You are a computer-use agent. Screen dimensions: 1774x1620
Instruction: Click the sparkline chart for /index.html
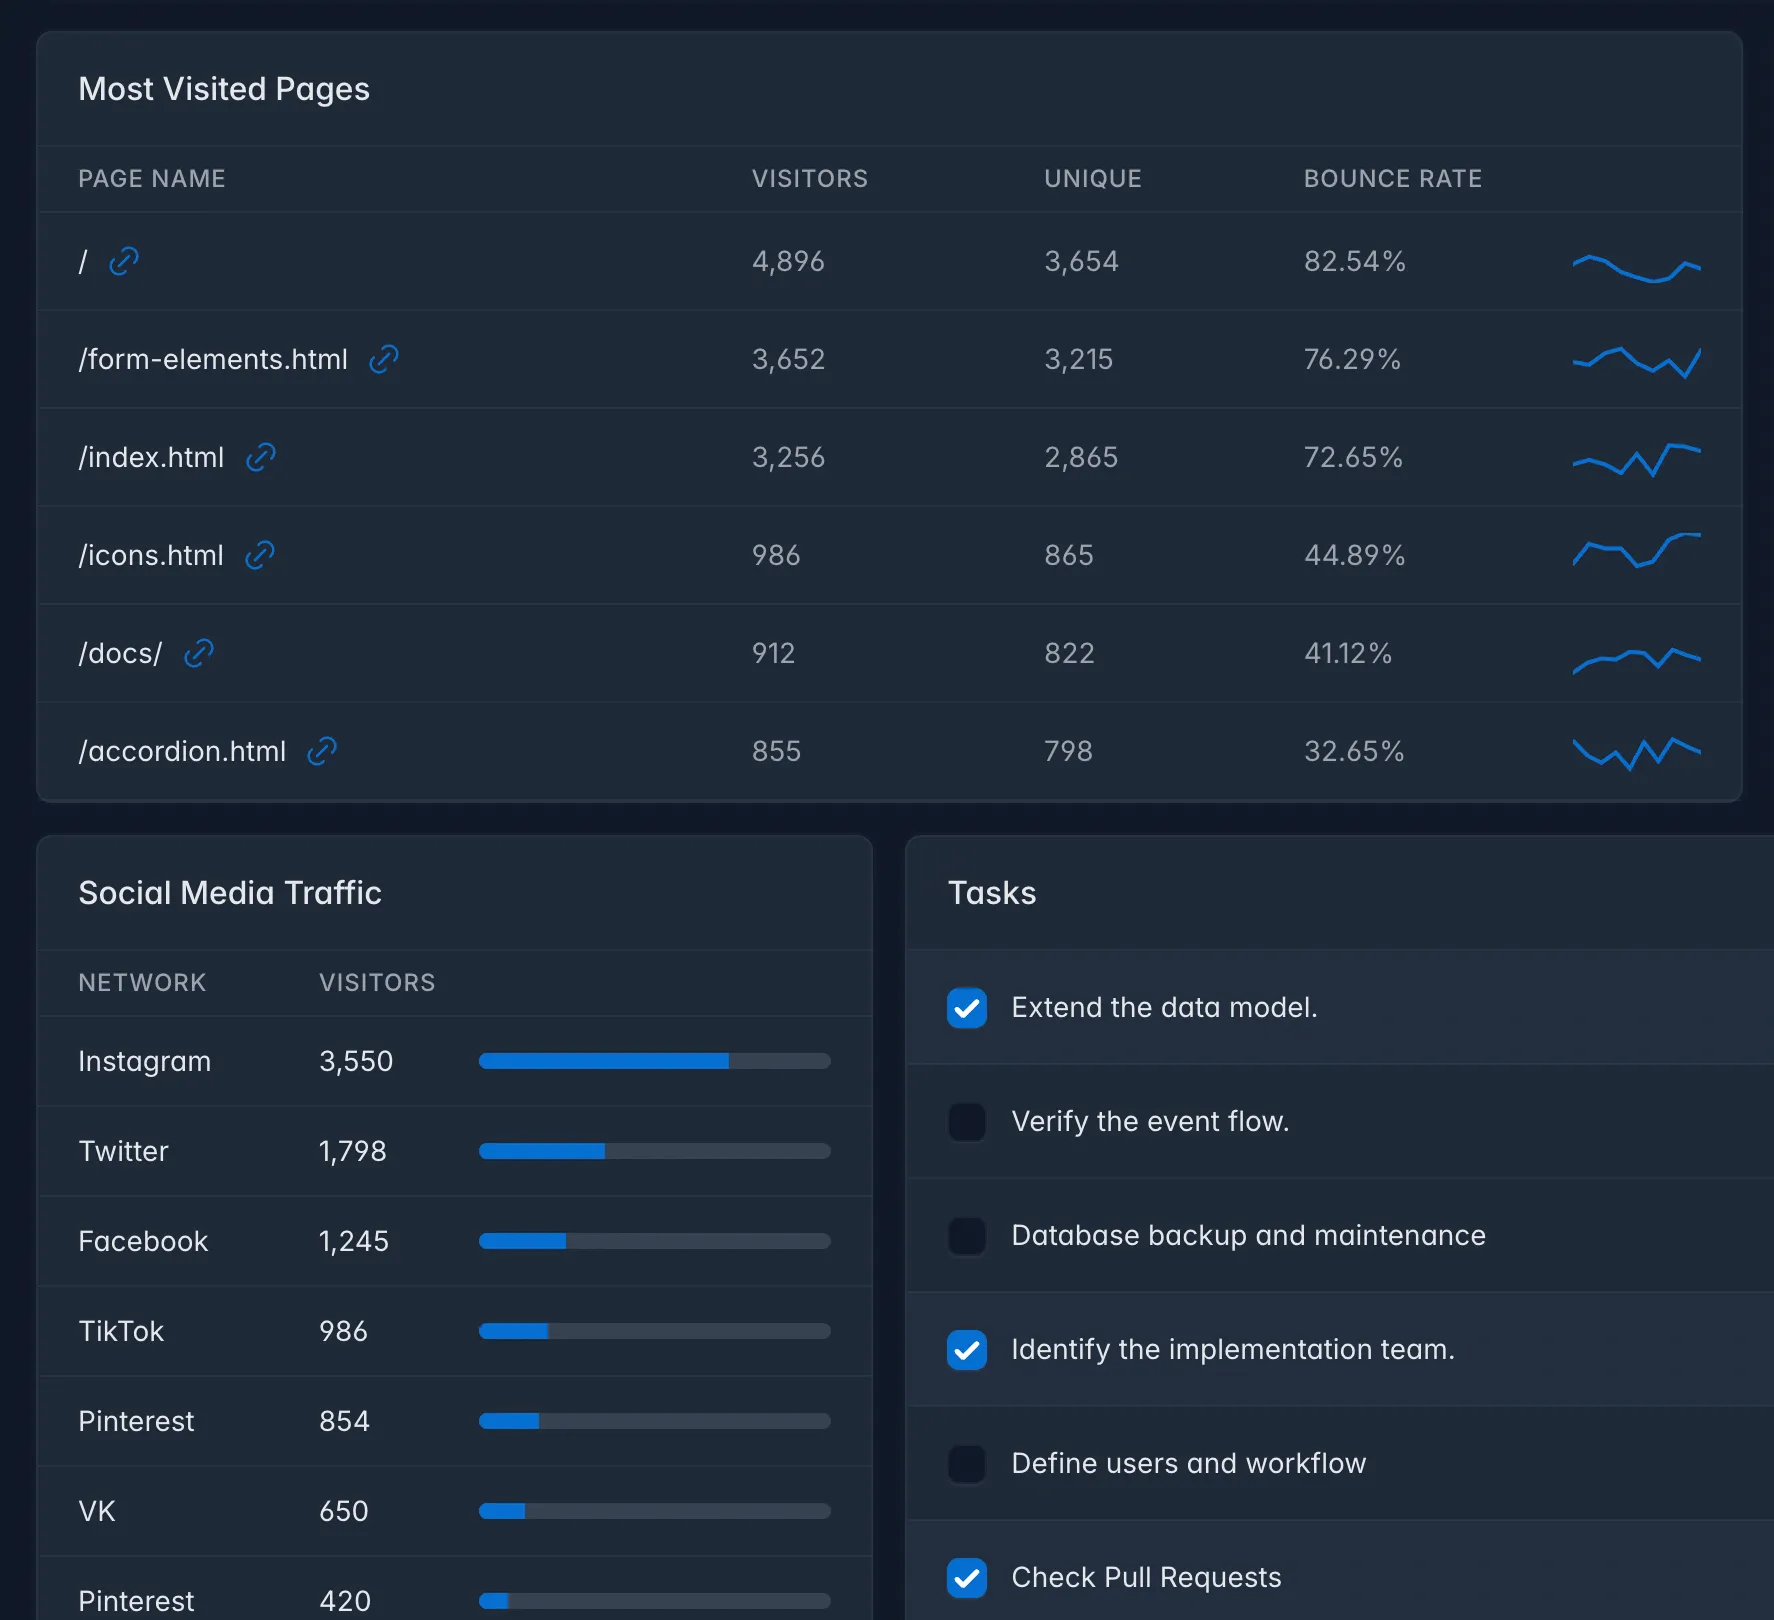[1637, 460]
